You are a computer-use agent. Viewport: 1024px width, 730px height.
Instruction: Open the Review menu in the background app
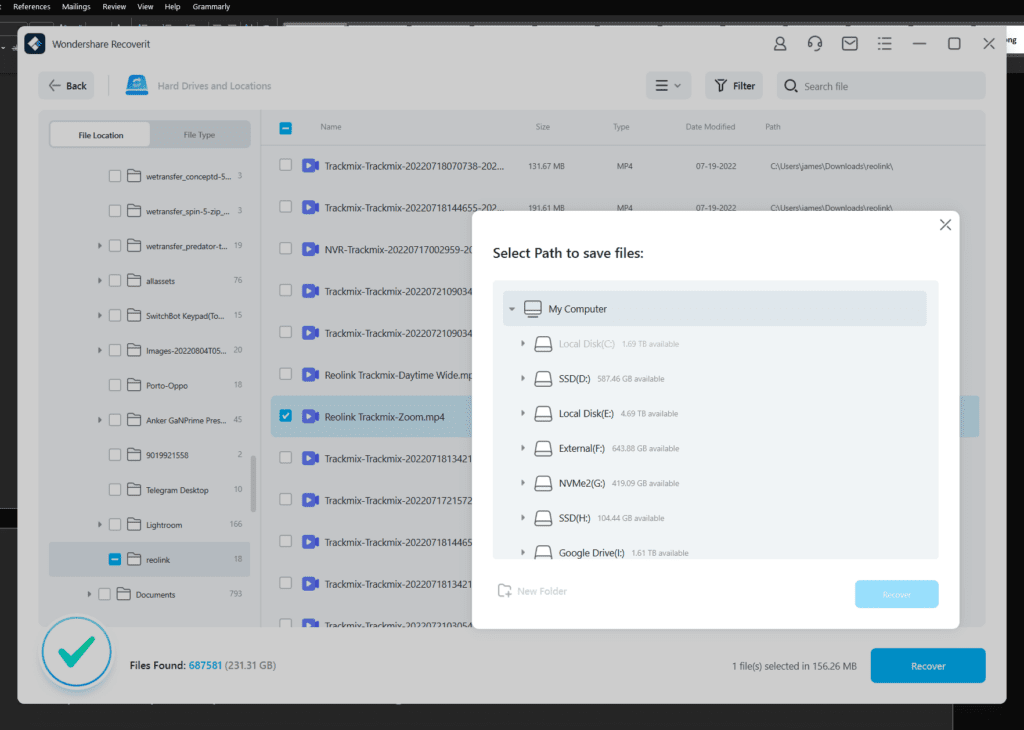point(116,7)
